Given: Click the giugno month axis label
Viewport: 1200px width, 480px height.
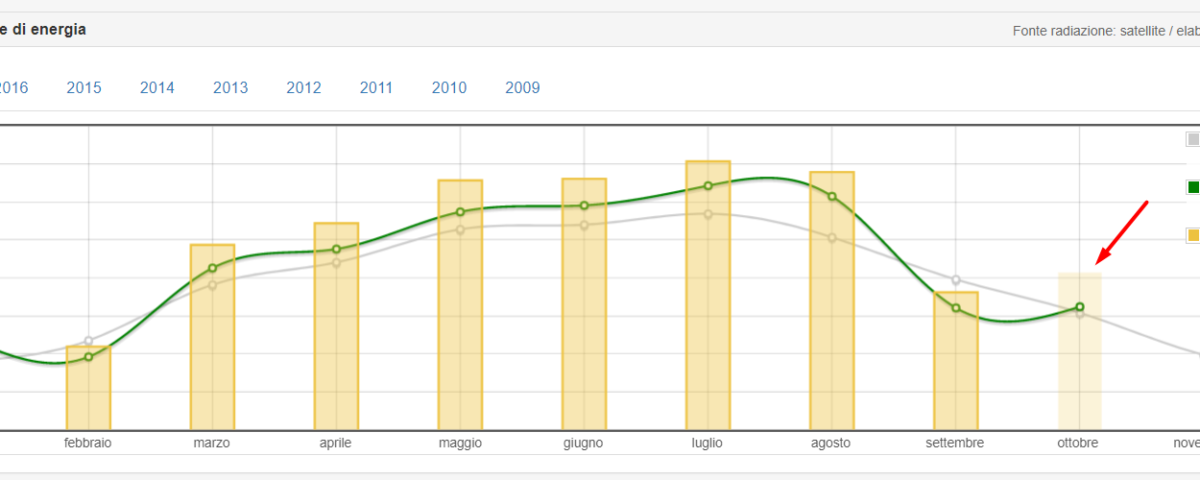Looking at the screenshot, I should pyautogui.click(x=584, y=443).
